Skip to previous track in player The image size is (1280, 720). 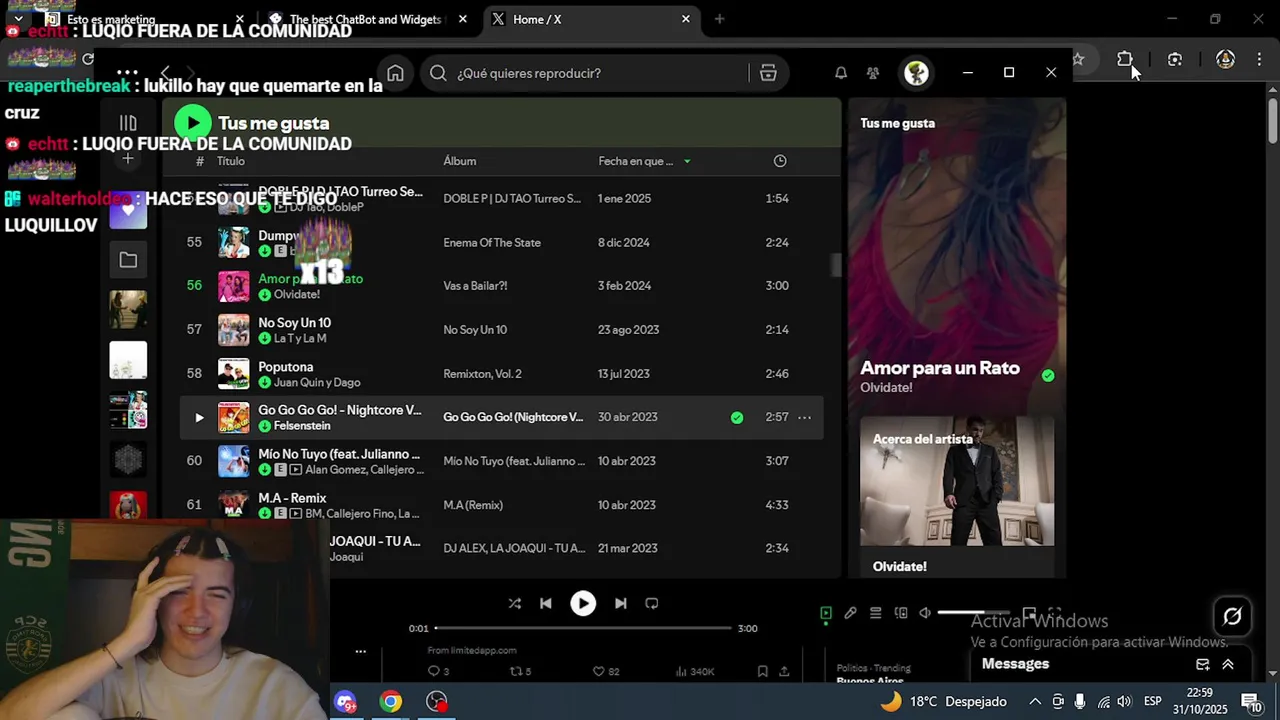(545, 603)
